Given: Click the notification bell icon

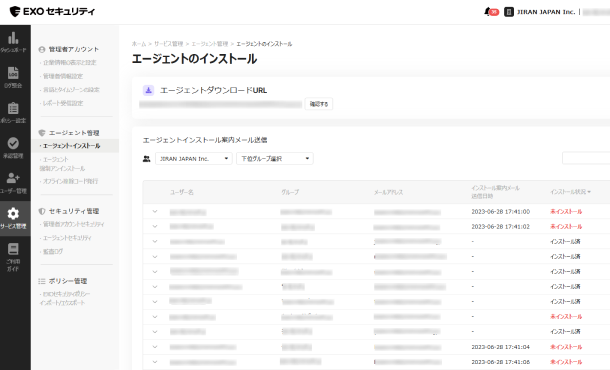Looking at the screenshot, I should coord(488,12).
